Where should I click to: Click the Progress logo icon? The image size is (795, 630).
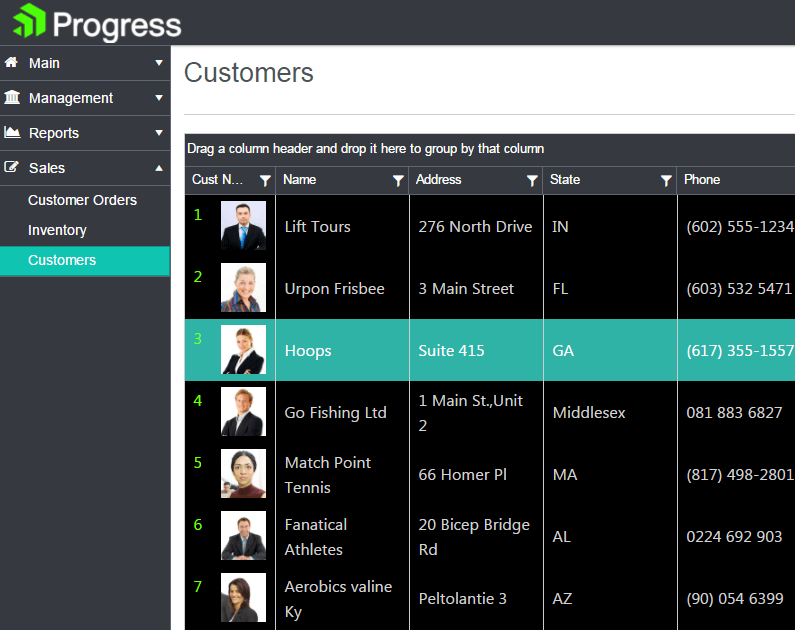click(x=29, y=22)
